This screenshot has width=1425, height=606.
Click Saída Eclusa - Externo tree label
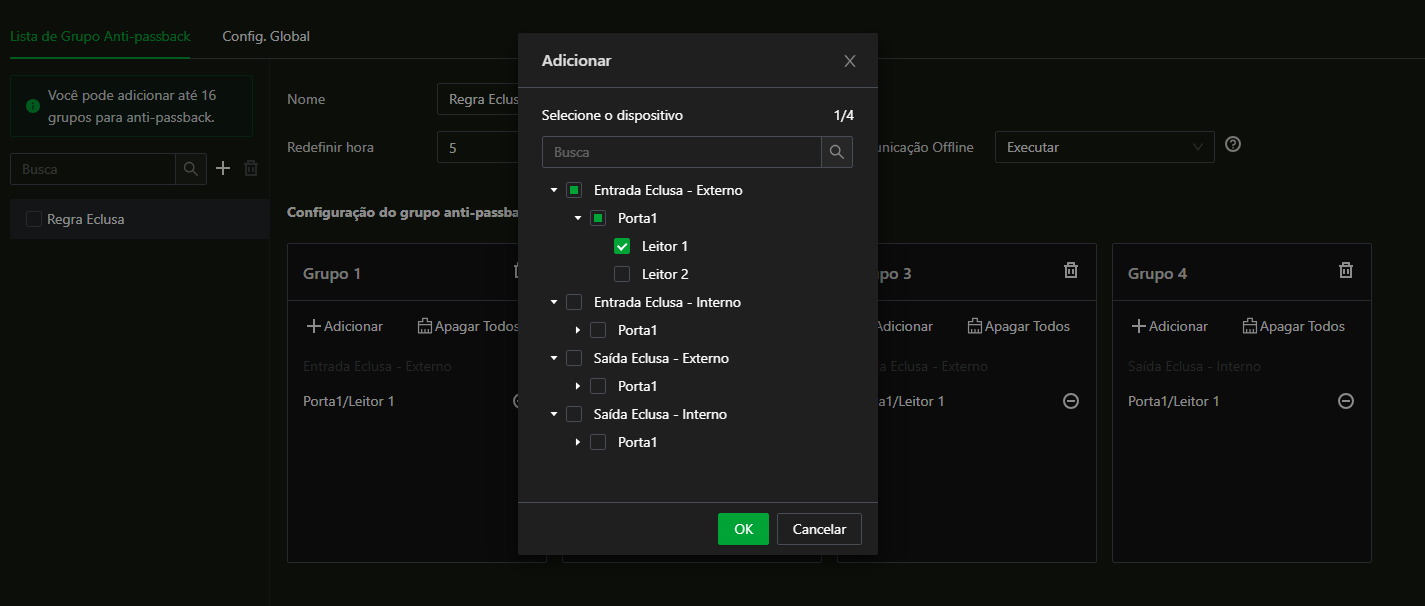[661, 358]
